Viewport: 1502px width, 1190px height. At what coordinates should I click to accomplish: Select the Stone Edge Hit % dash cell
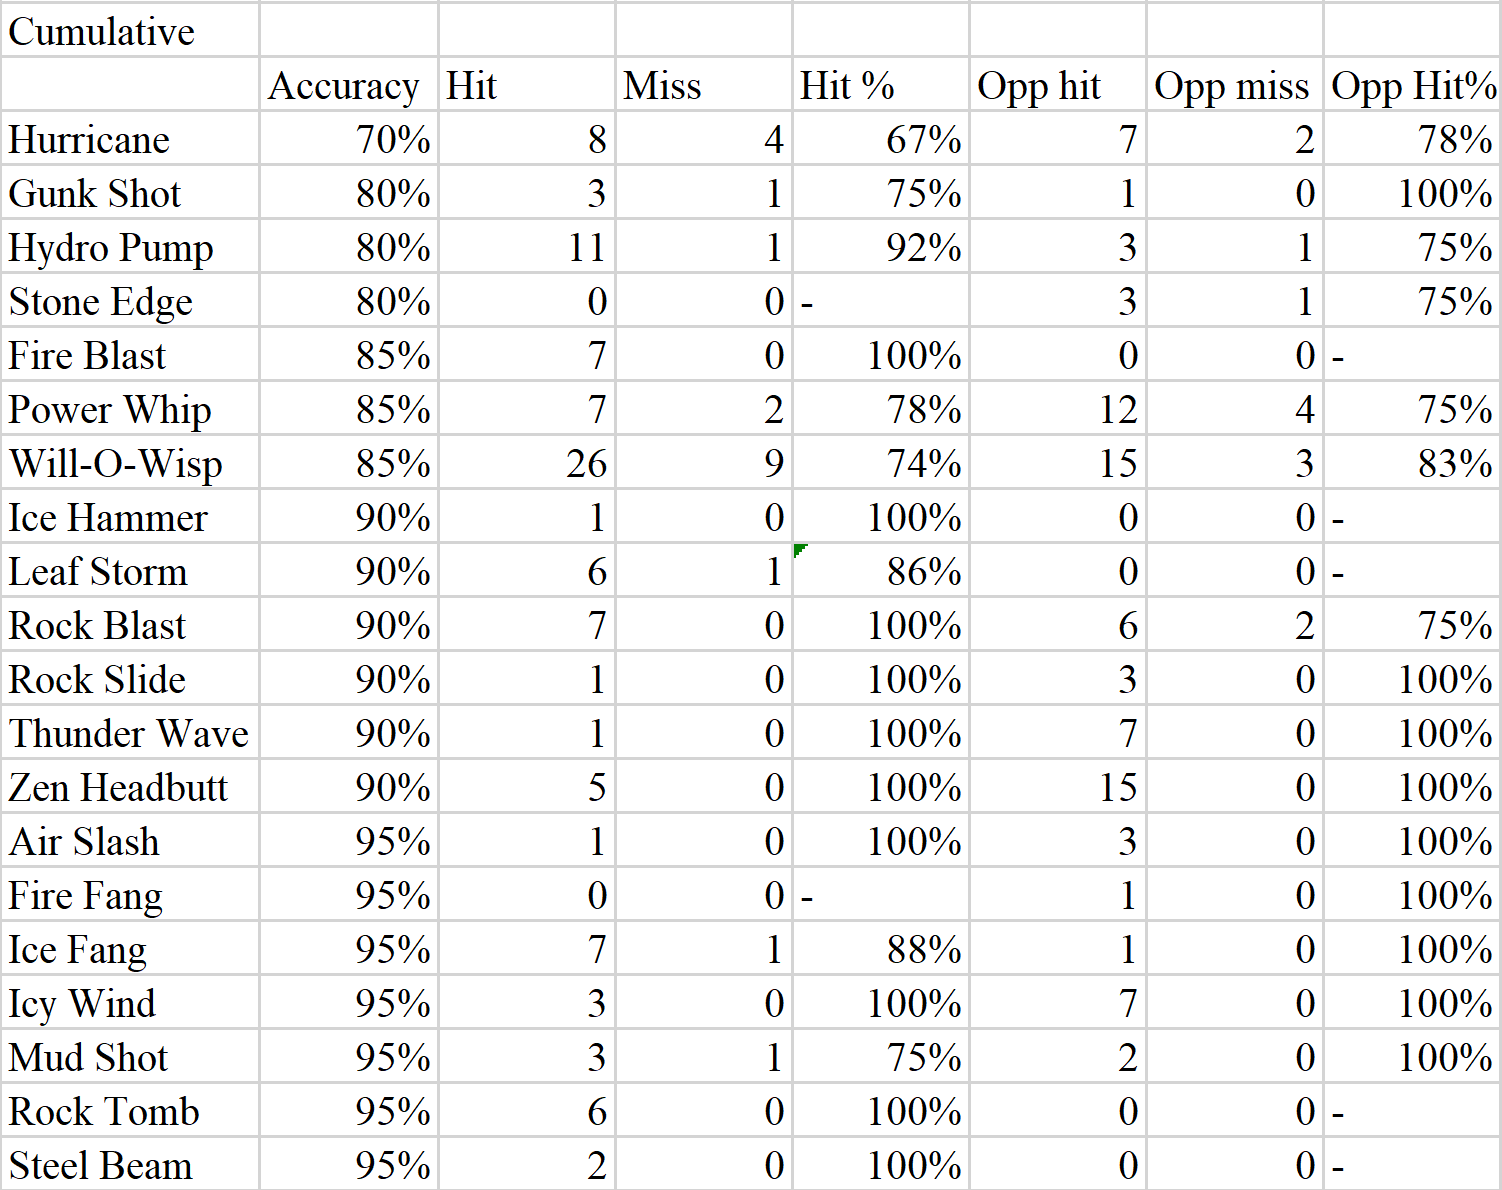[880, 300]
